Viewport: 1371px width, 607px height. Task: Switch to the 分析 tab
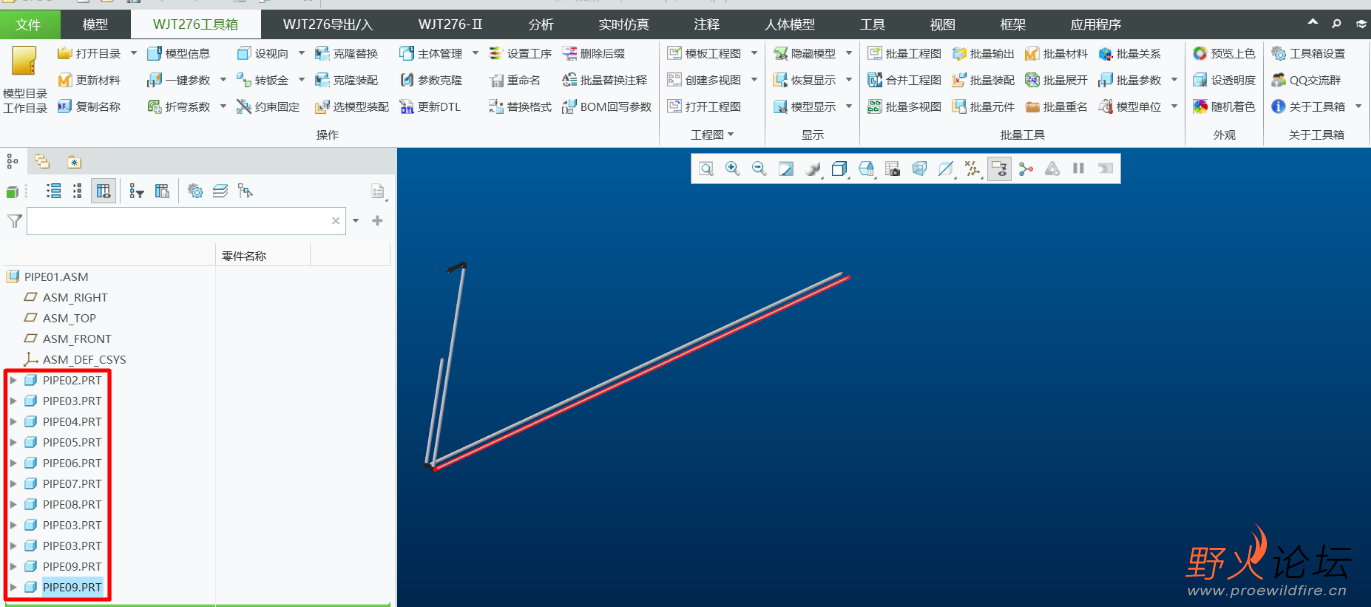[541, 24]
